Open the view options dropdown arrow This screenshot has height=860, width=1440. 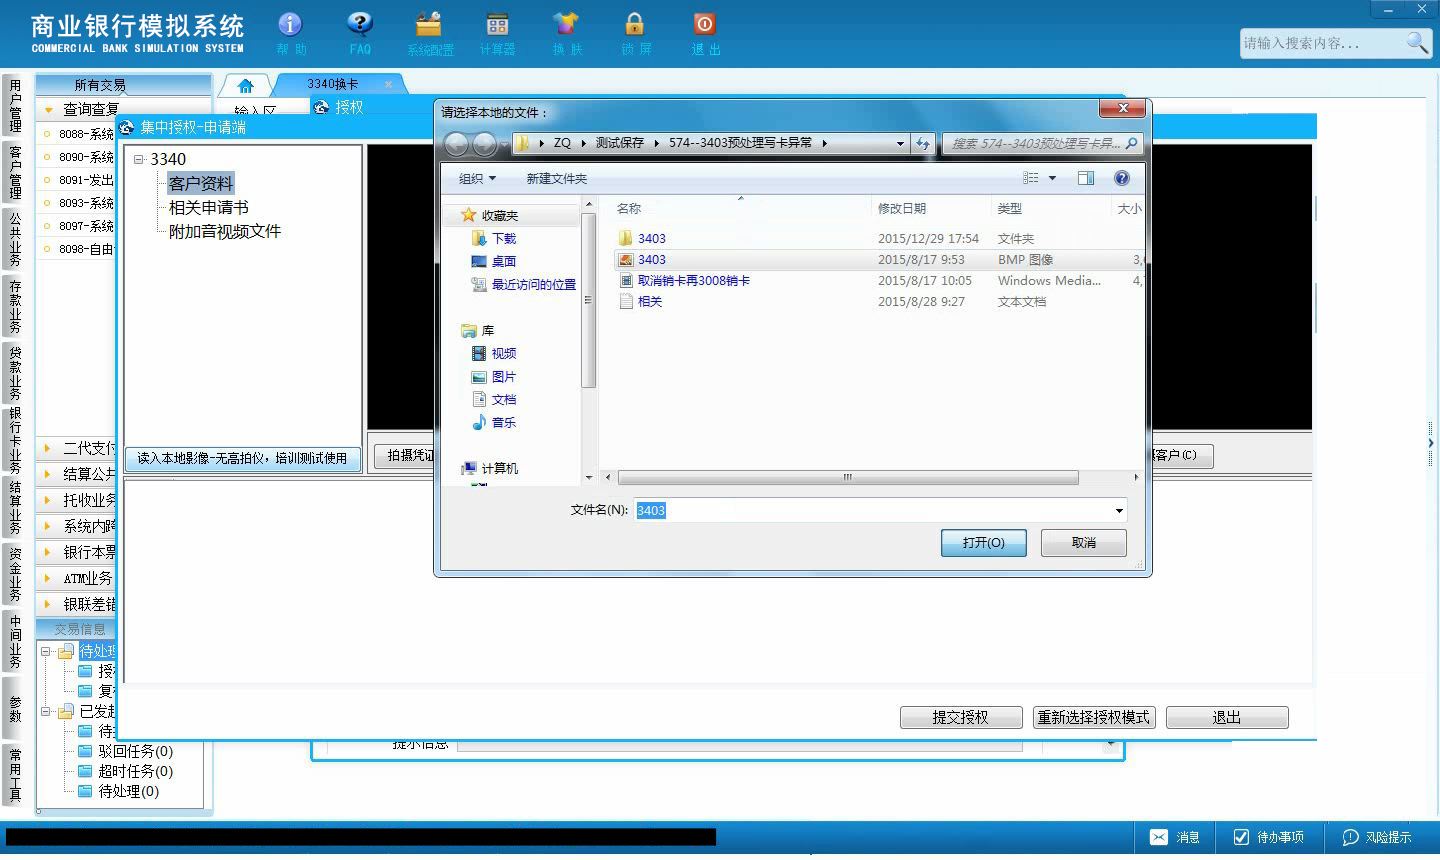(x=1052, y=178)
